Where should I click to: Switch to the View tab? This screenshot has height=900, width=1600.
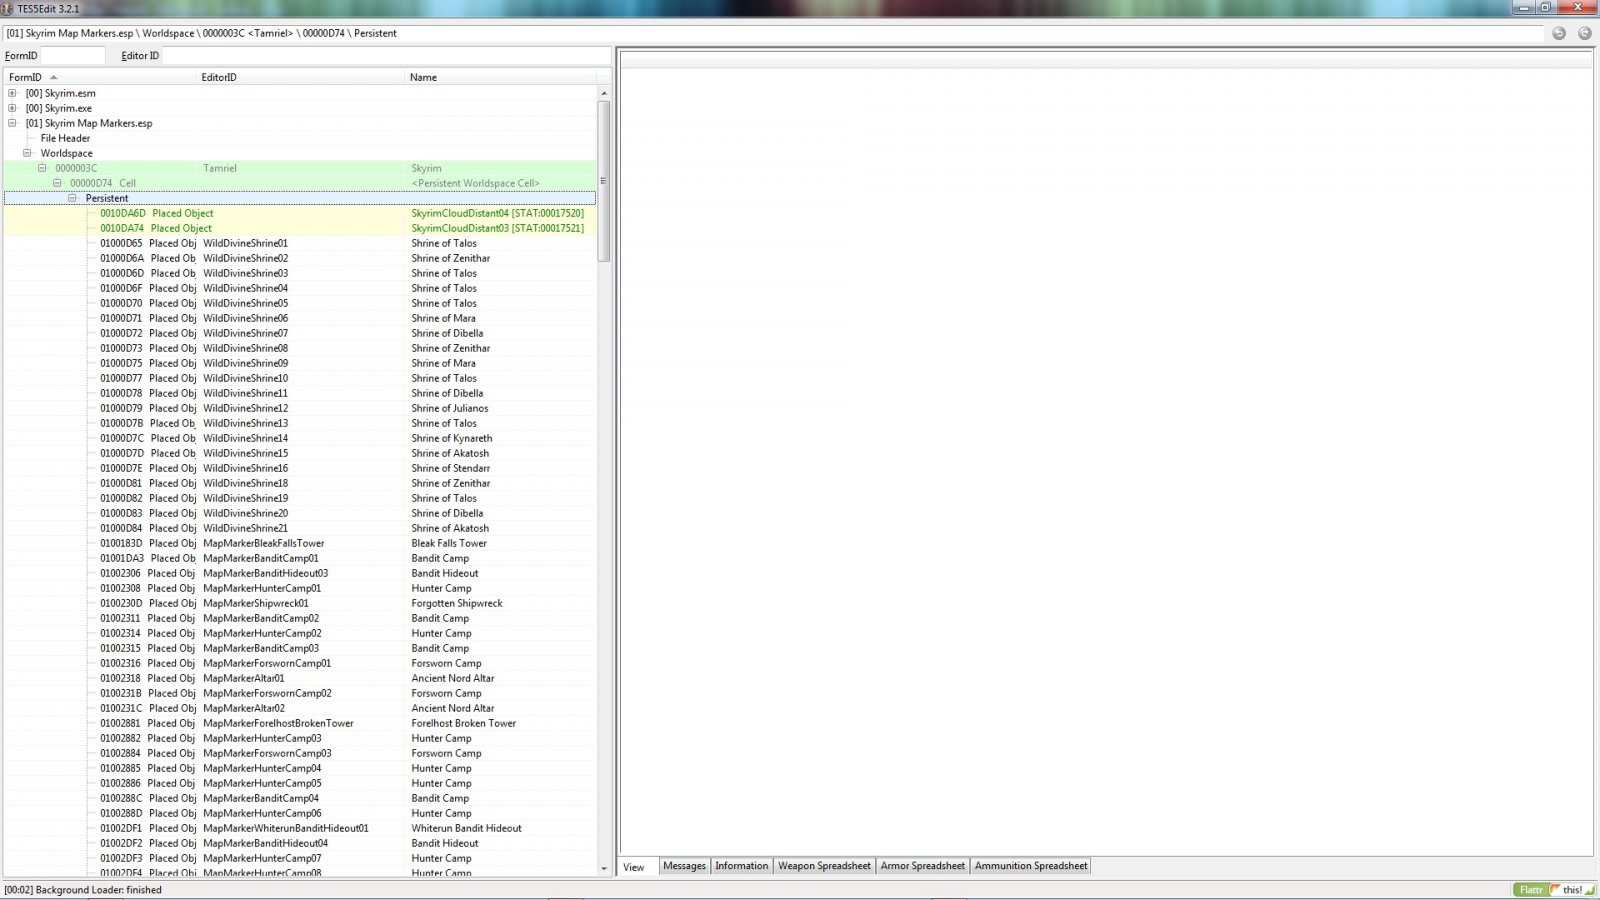click(x=634, y=867)
